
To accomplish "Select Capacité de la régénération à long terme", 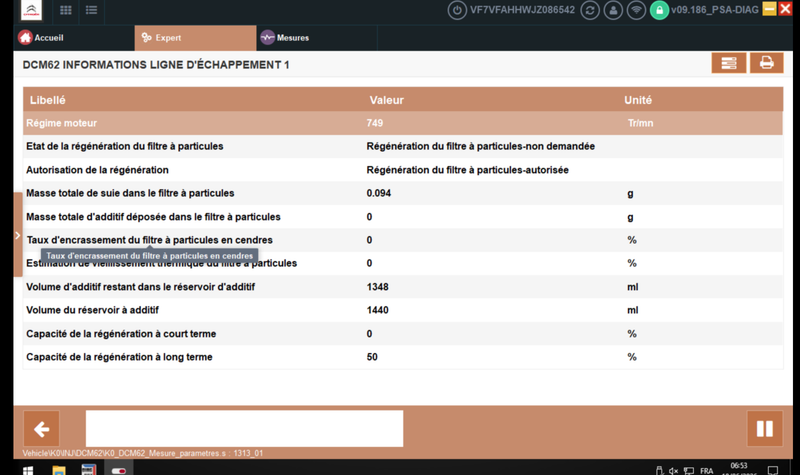I will coord(403,357).
